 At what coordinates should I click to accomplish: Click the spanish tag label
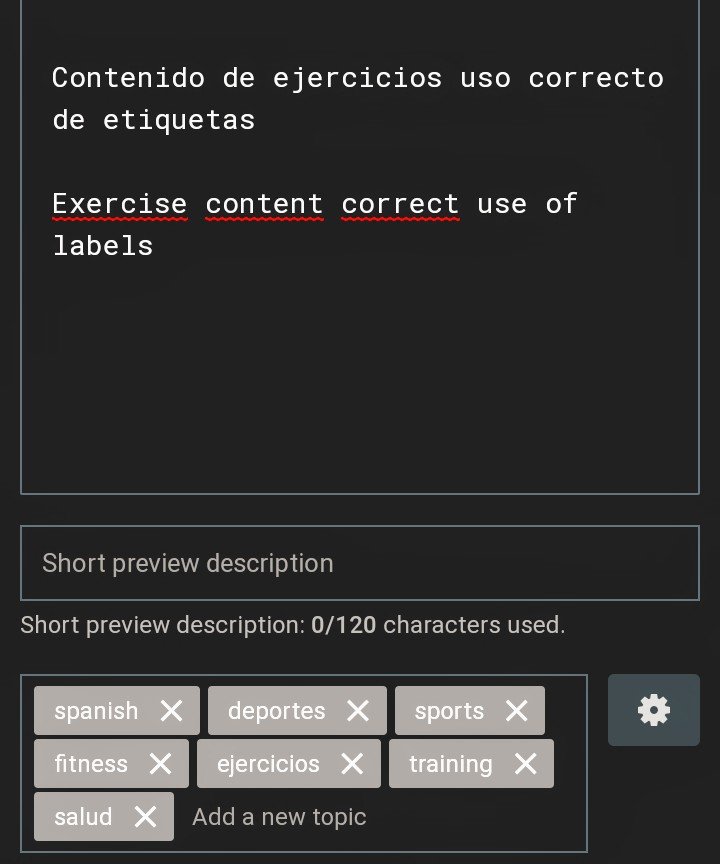coord(96,711)
